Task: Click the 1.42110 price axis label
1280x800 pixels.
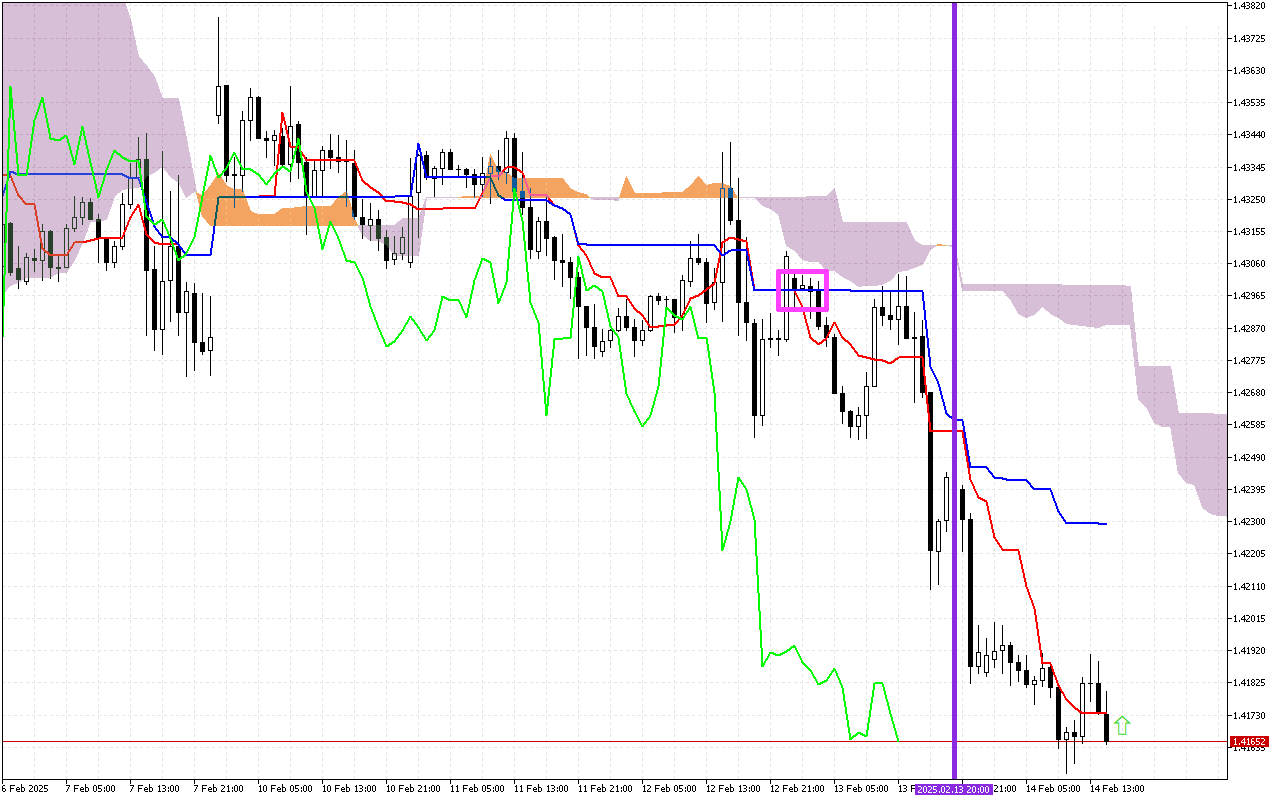Action: point(1250,586)
